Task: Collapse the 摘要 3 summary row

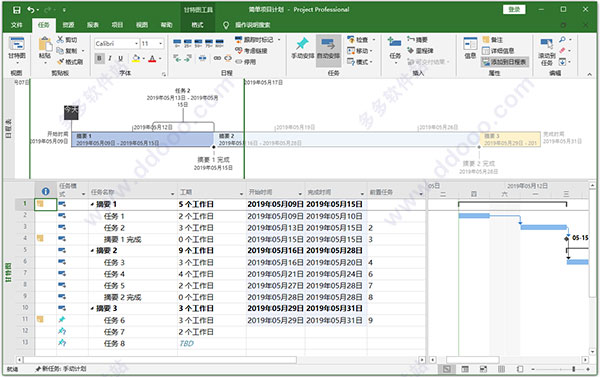Action: (92, 308)
